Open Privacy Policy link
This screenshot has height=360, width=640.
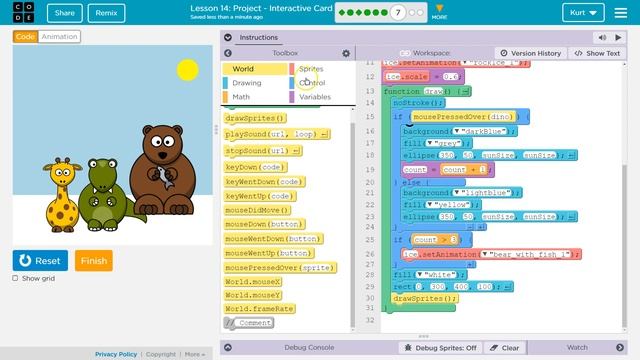(116, 354)
